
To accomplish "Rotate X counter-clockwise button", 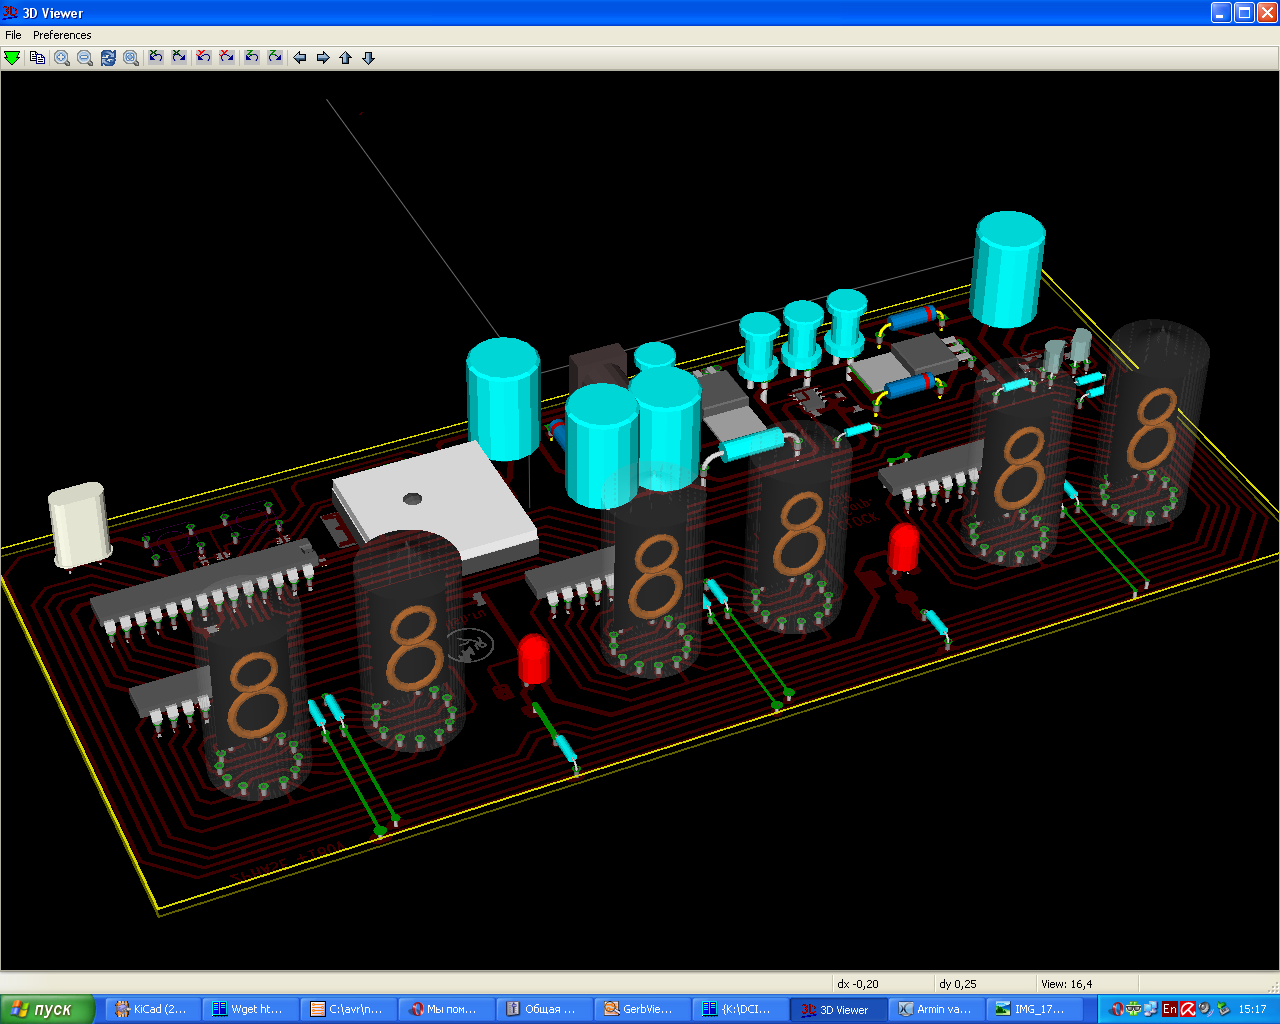I will pyautogui.click(x=156, y=58).
